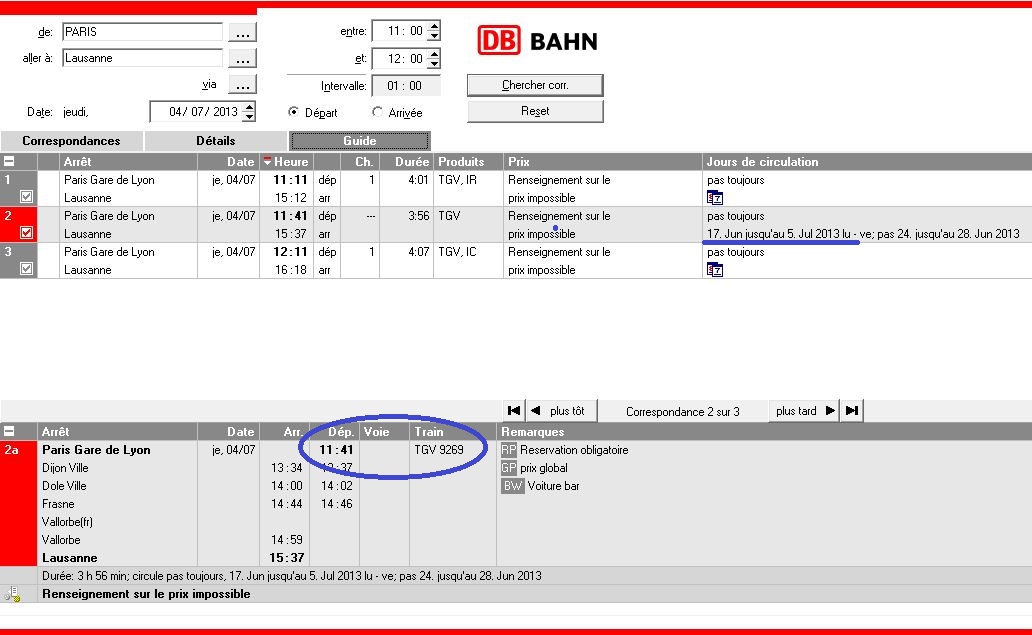The image size is (1032, 635).
Task: Click the Reset button
Action: coord(535,111)
